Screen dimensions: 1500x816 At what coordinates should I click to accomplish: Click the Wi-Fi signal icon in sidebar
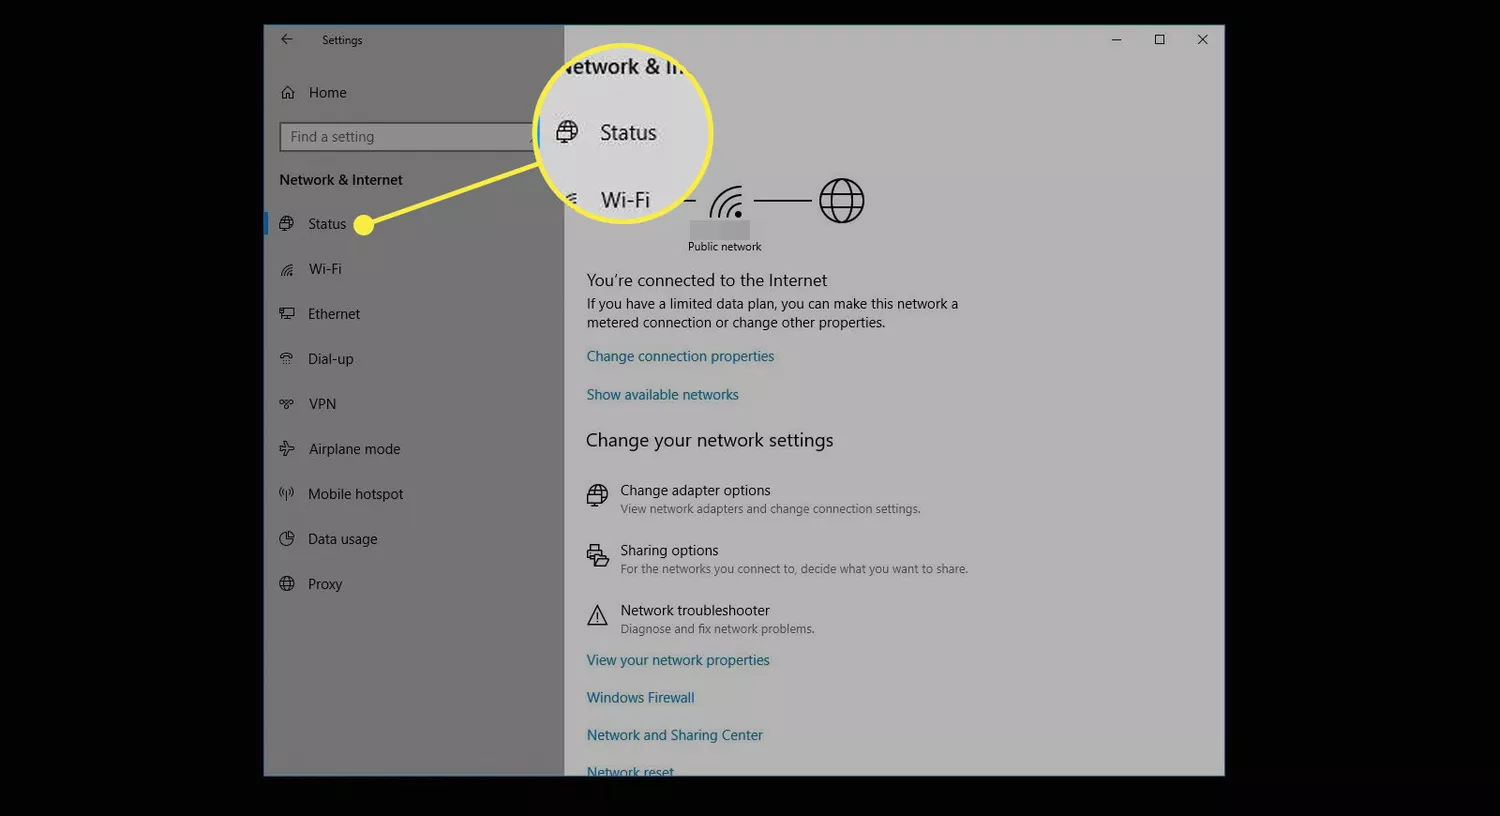(287, 269)
